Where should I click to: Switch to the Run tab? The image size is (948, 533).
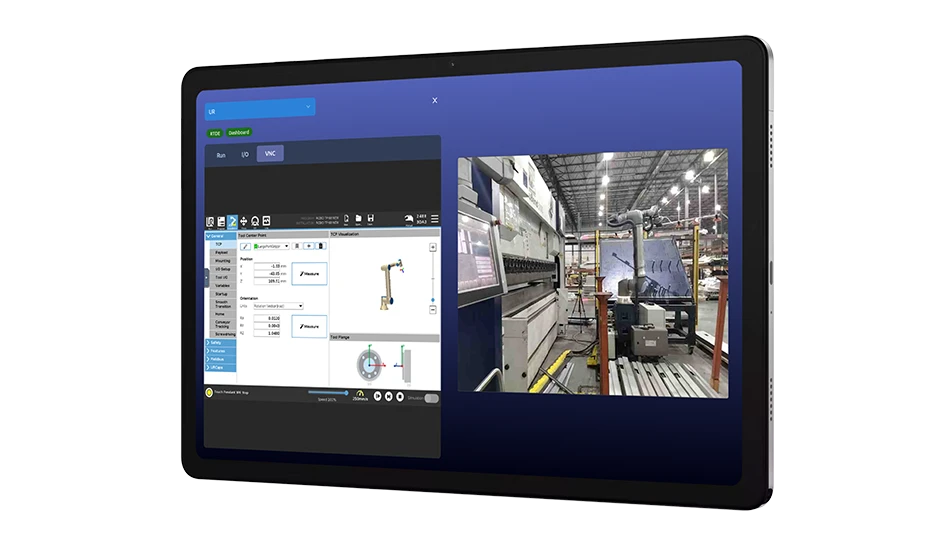click(x=221, y=155)
